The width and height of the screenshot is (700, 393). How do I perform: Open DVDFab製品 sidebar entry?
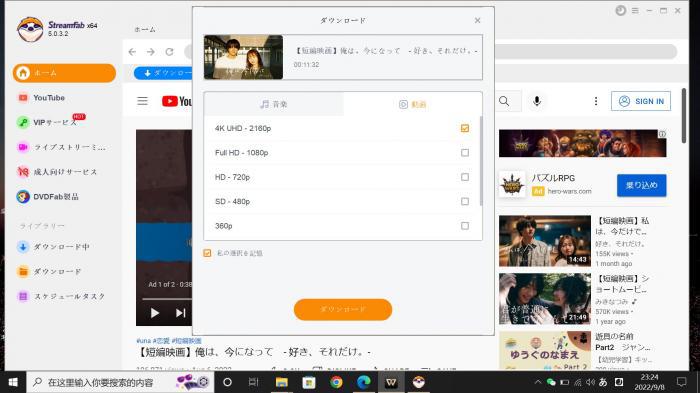48,196
